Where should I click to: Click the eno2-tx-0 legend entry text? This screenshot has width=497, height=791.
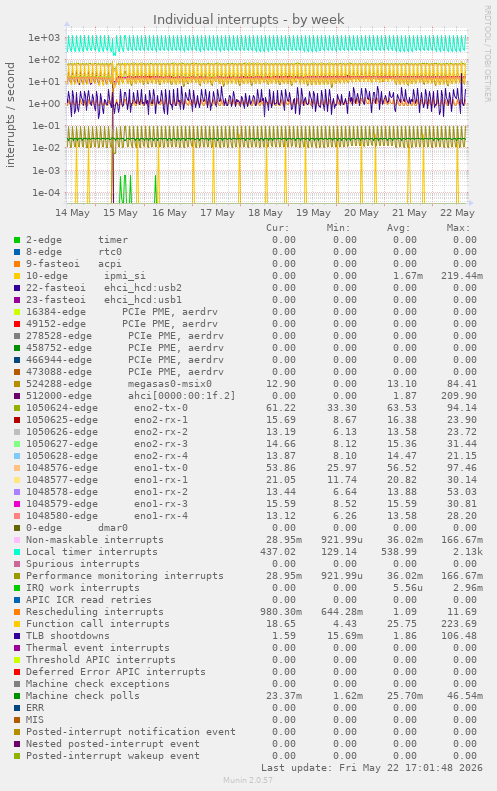coord(107,408)
